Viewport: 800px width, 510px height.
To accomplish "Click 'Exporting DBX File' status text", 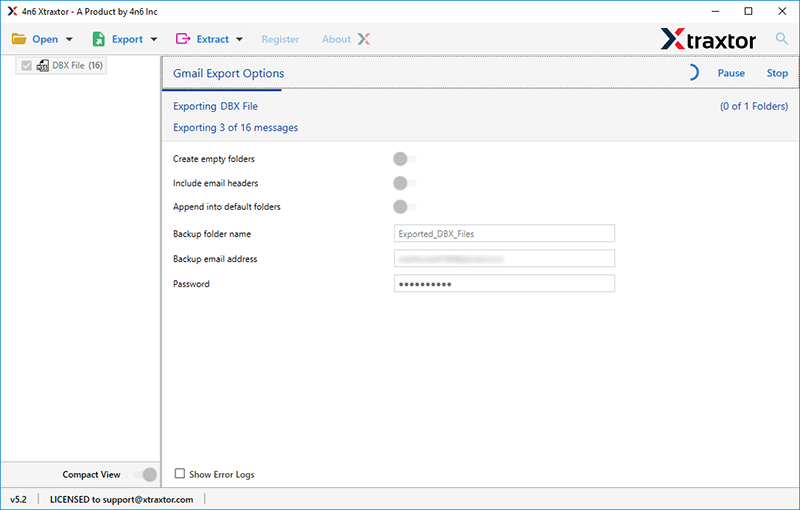I will [215, 106].
